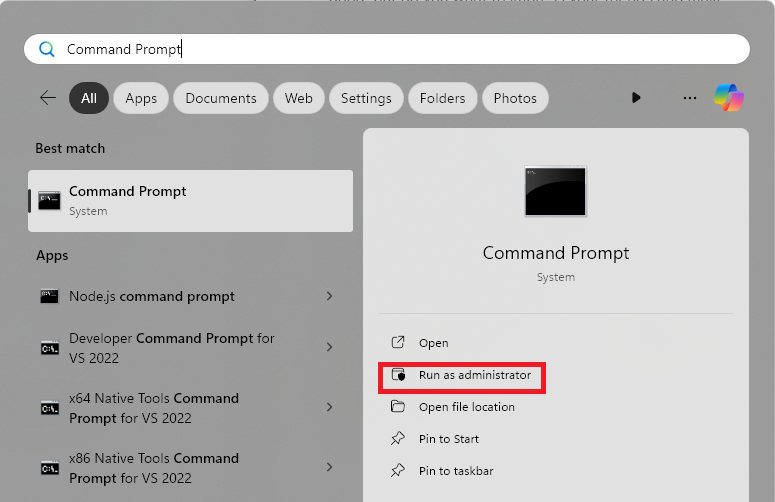Expand x64 Native Tools Command Prompt chevron
Image resolution: width=775 pixels, height=502 pixels.
[x=330, y=407]
